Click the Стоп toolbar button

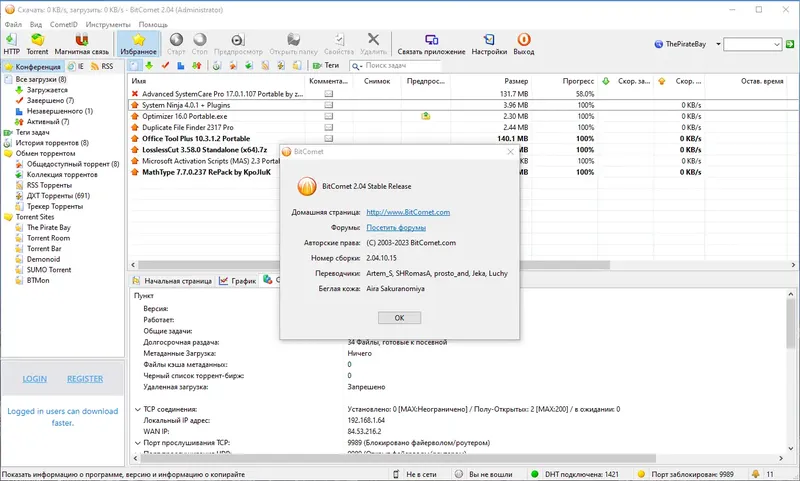click(x=199, y=44)
